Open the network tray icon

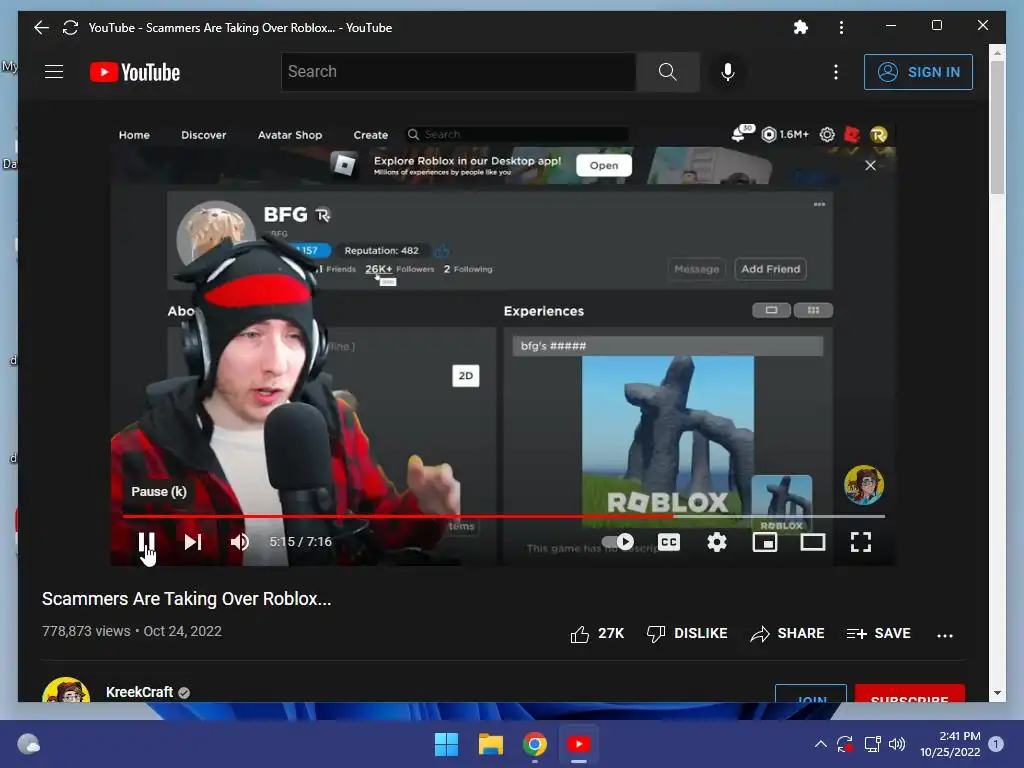pyautogui.click(x=872, y=744)
